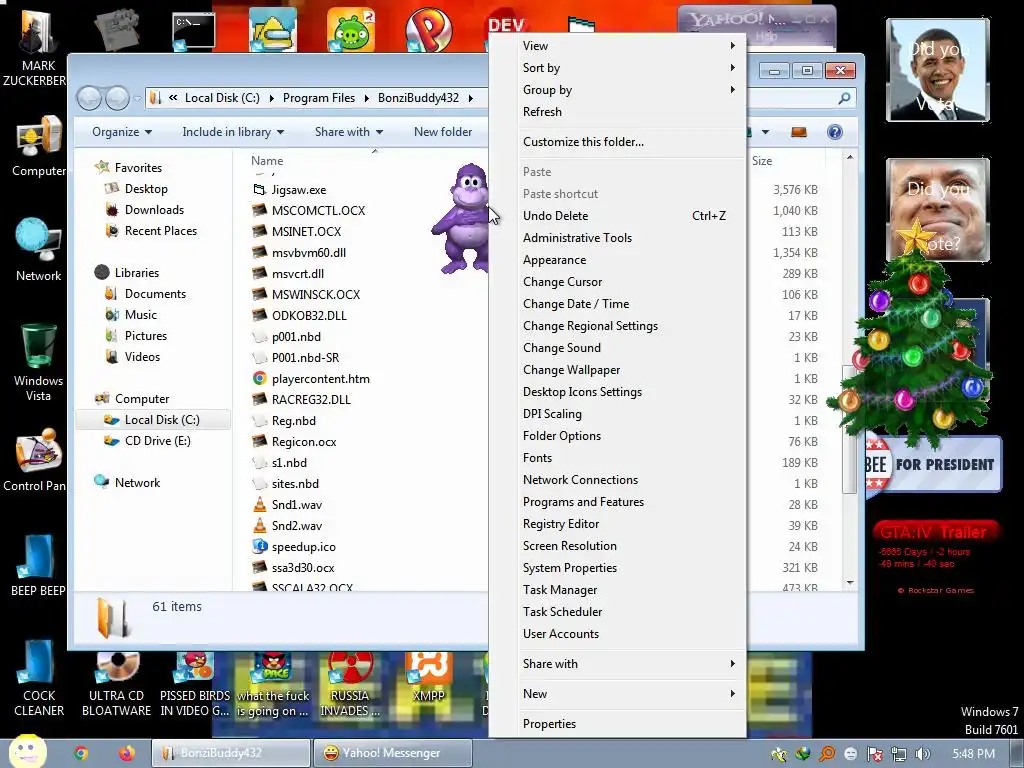Open the ULTRA CD BLOATWARE shortcut

click(x=116, y=684)
